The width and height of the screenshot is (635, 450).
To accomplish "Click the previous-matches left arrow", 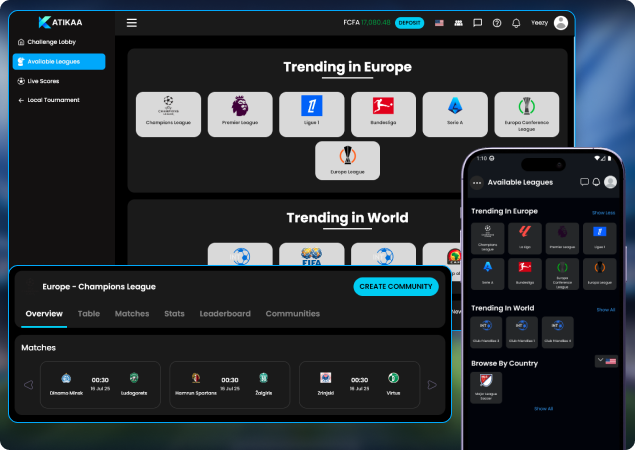I will (28, 385).
